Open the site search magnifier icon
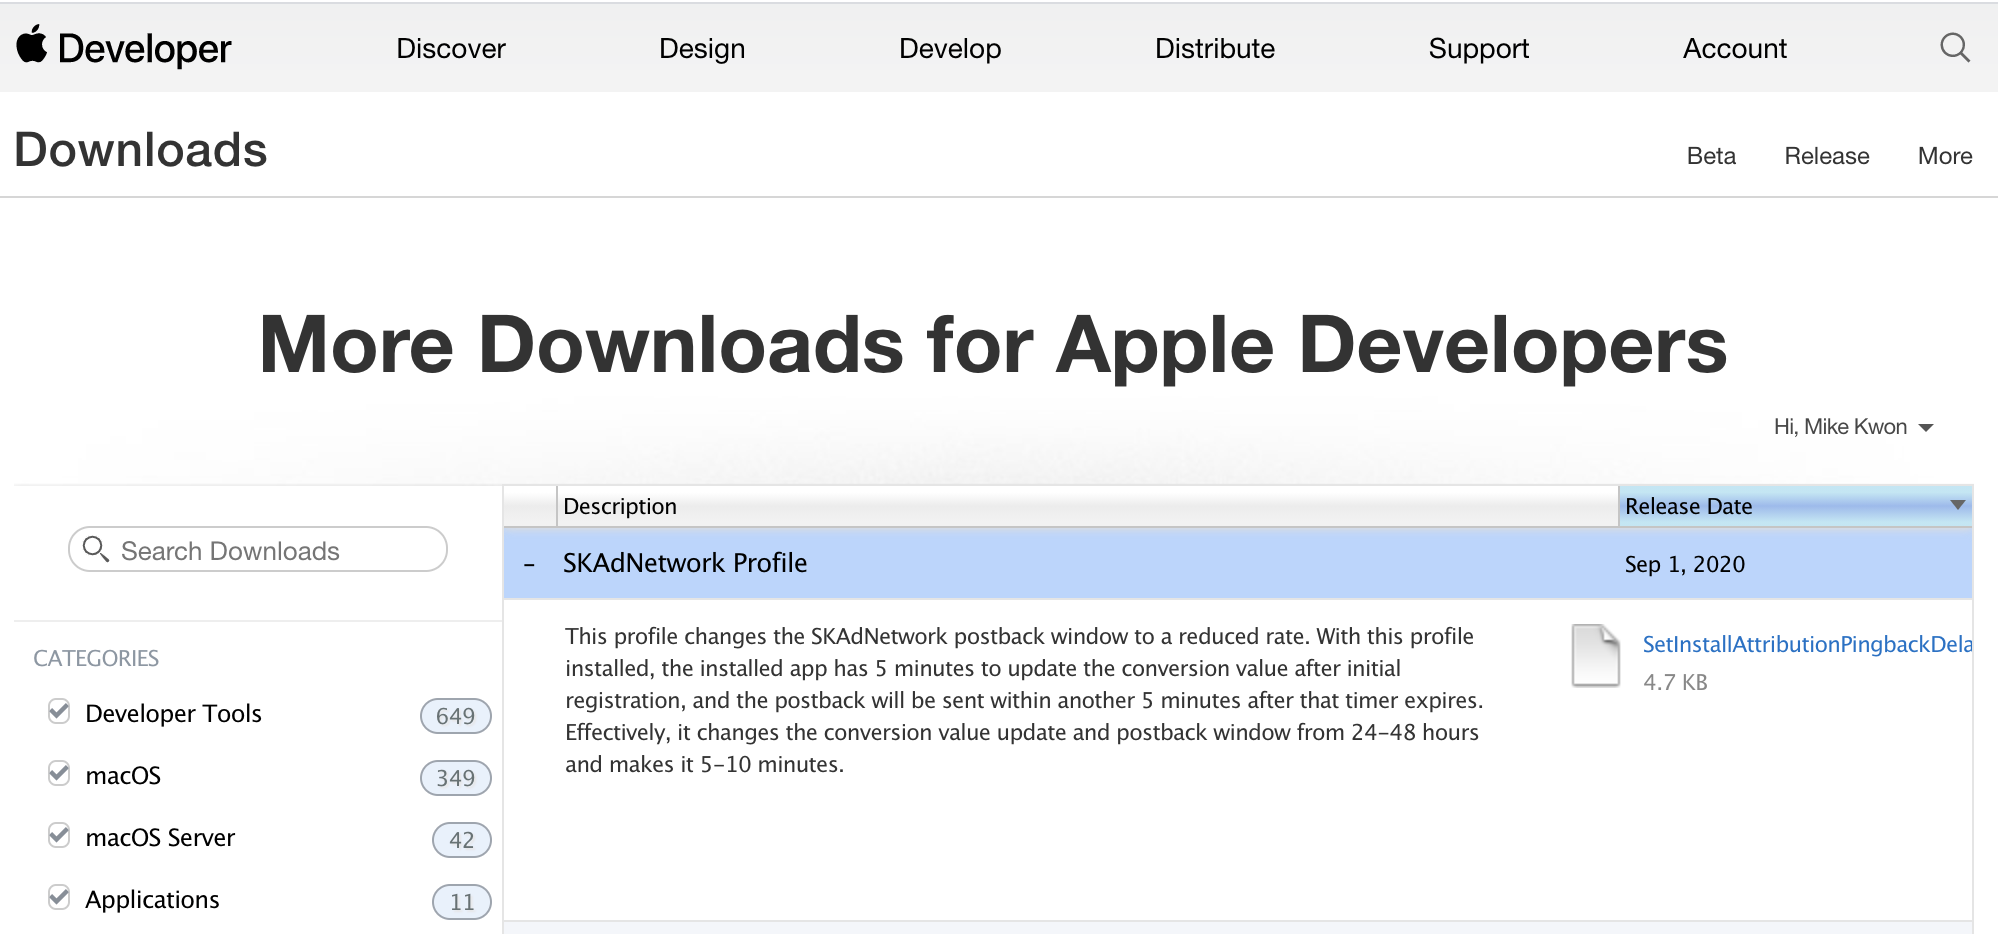Viewport: 1998px width, 934px height. tap(1954, 47)
